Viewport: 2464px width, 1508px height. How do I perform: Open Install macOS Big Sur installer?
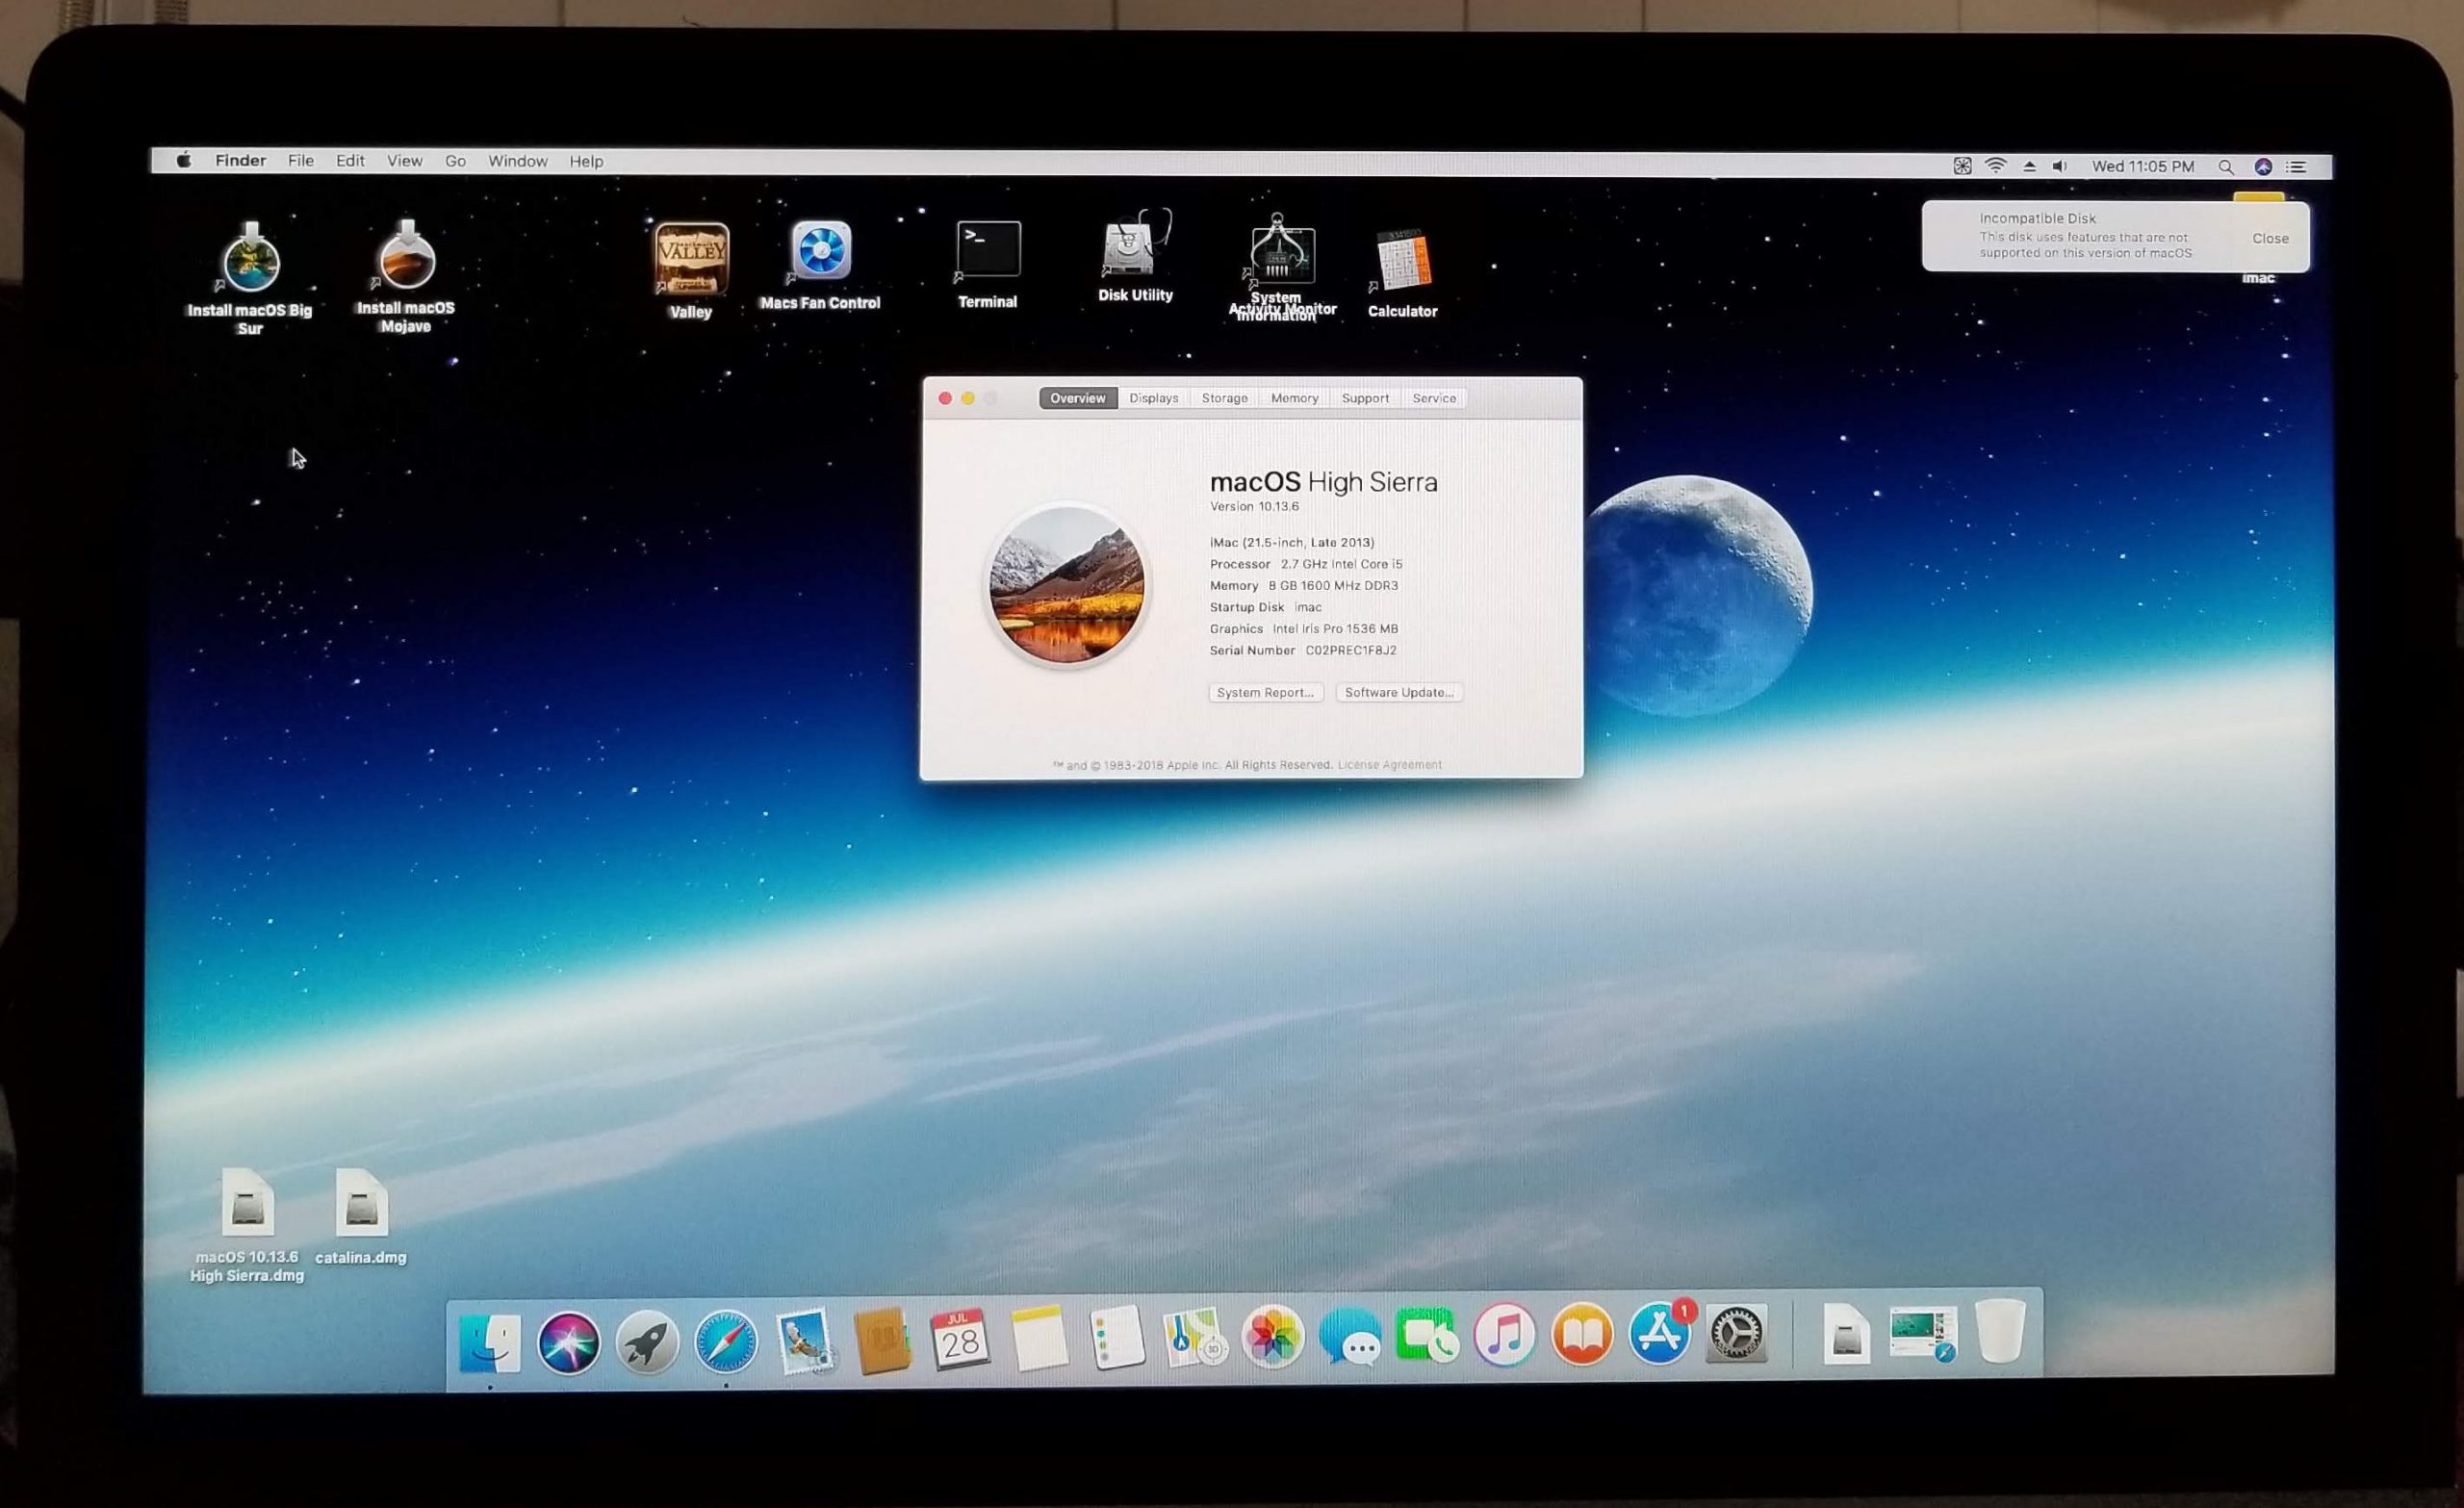pos(250,260)
